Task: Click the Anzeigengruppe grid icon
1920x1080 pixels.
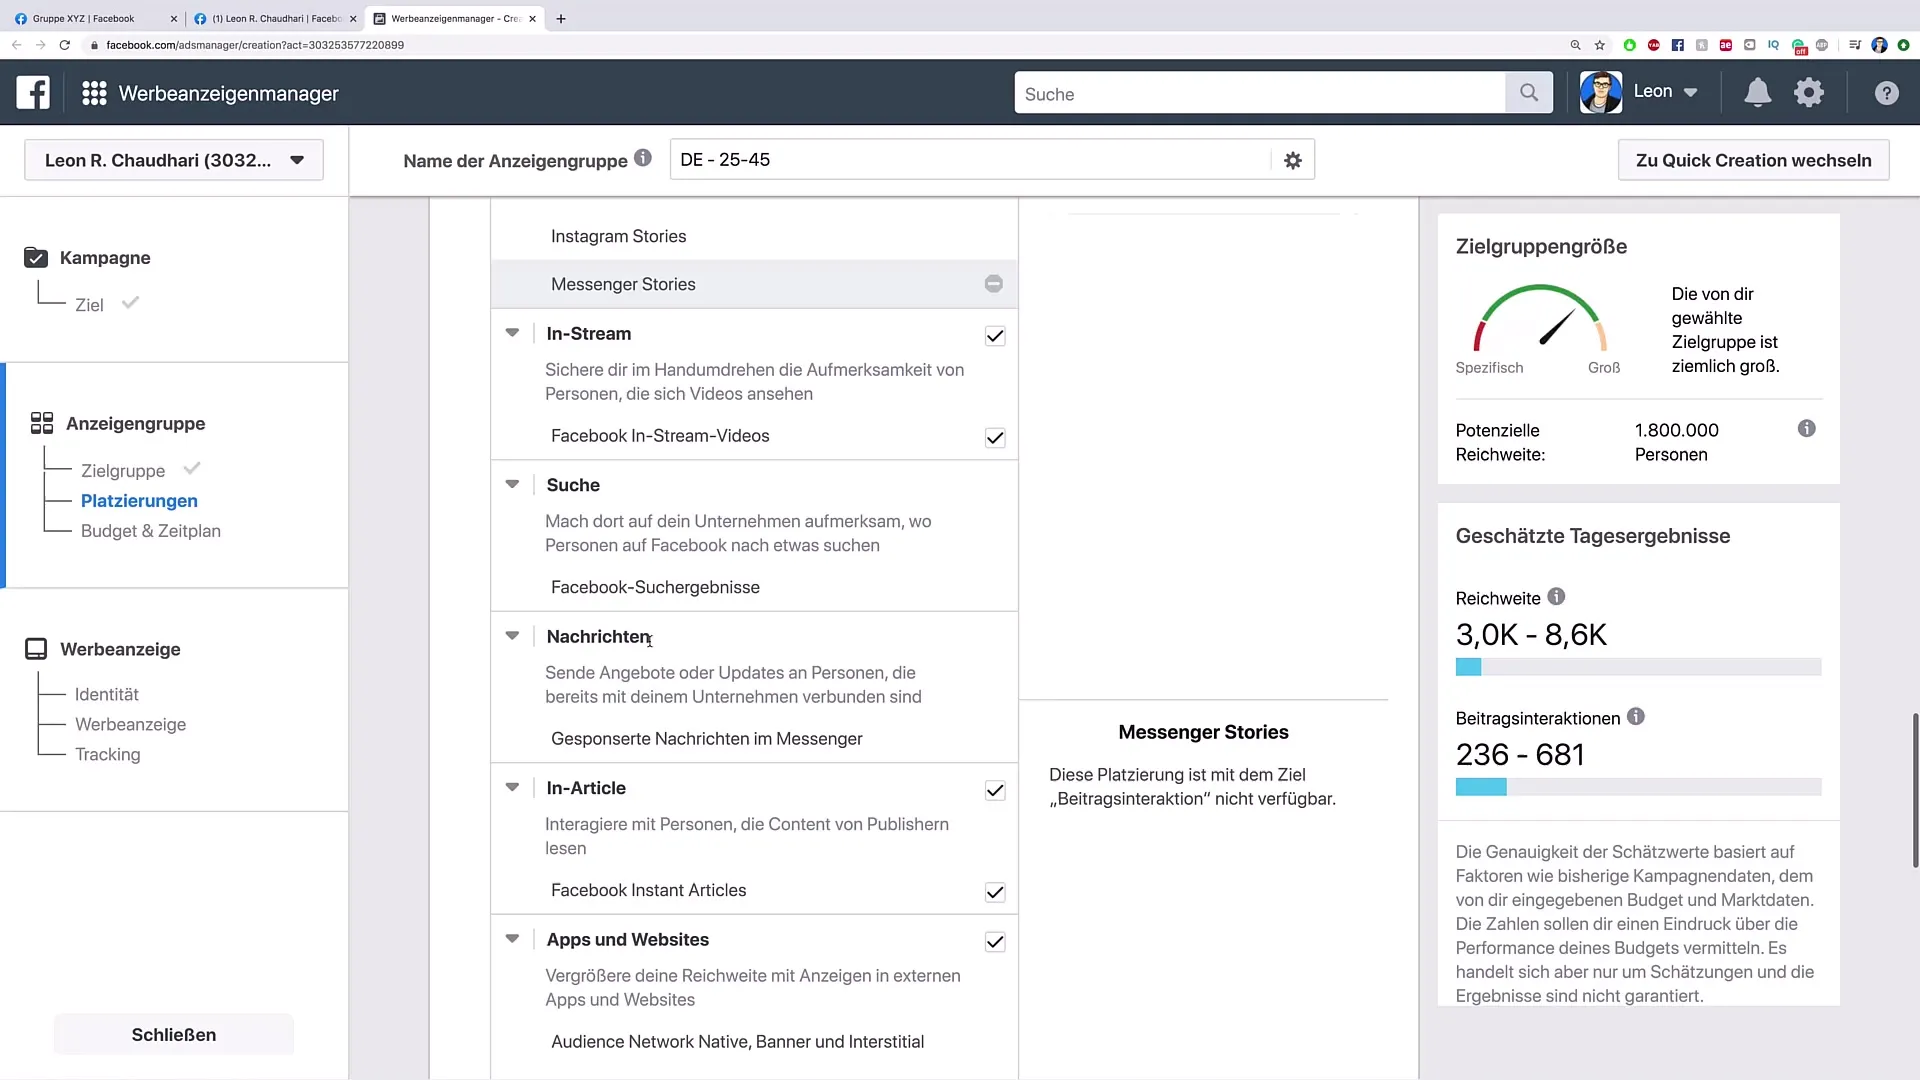Action: pos(42,423)
